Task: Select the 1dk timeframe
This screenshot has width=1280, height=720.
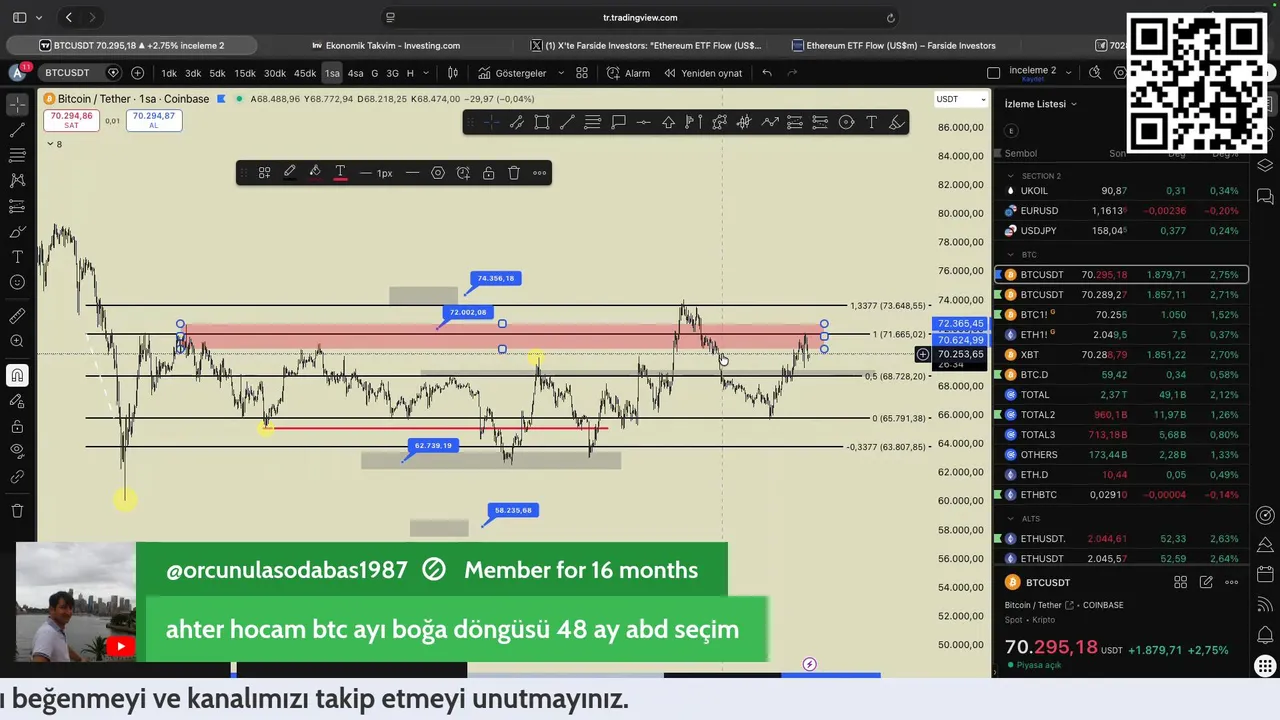Action: [x=169, y=73]
